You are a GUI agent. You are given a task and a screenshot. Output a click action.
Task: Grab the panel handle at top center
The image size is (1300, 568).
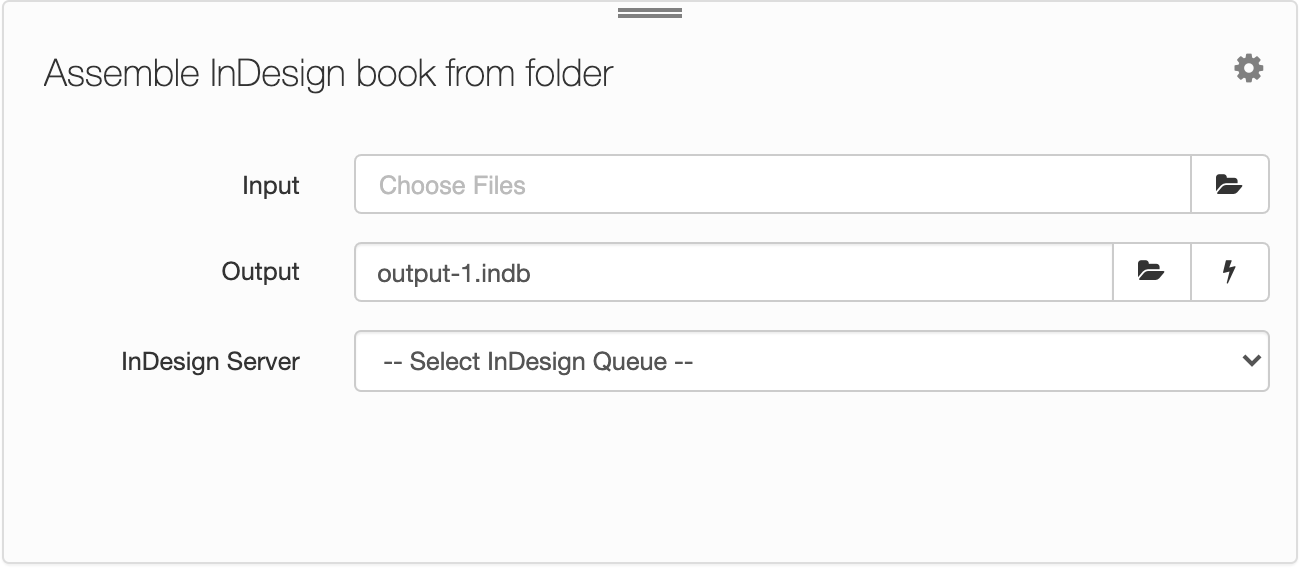pos(650,13)
